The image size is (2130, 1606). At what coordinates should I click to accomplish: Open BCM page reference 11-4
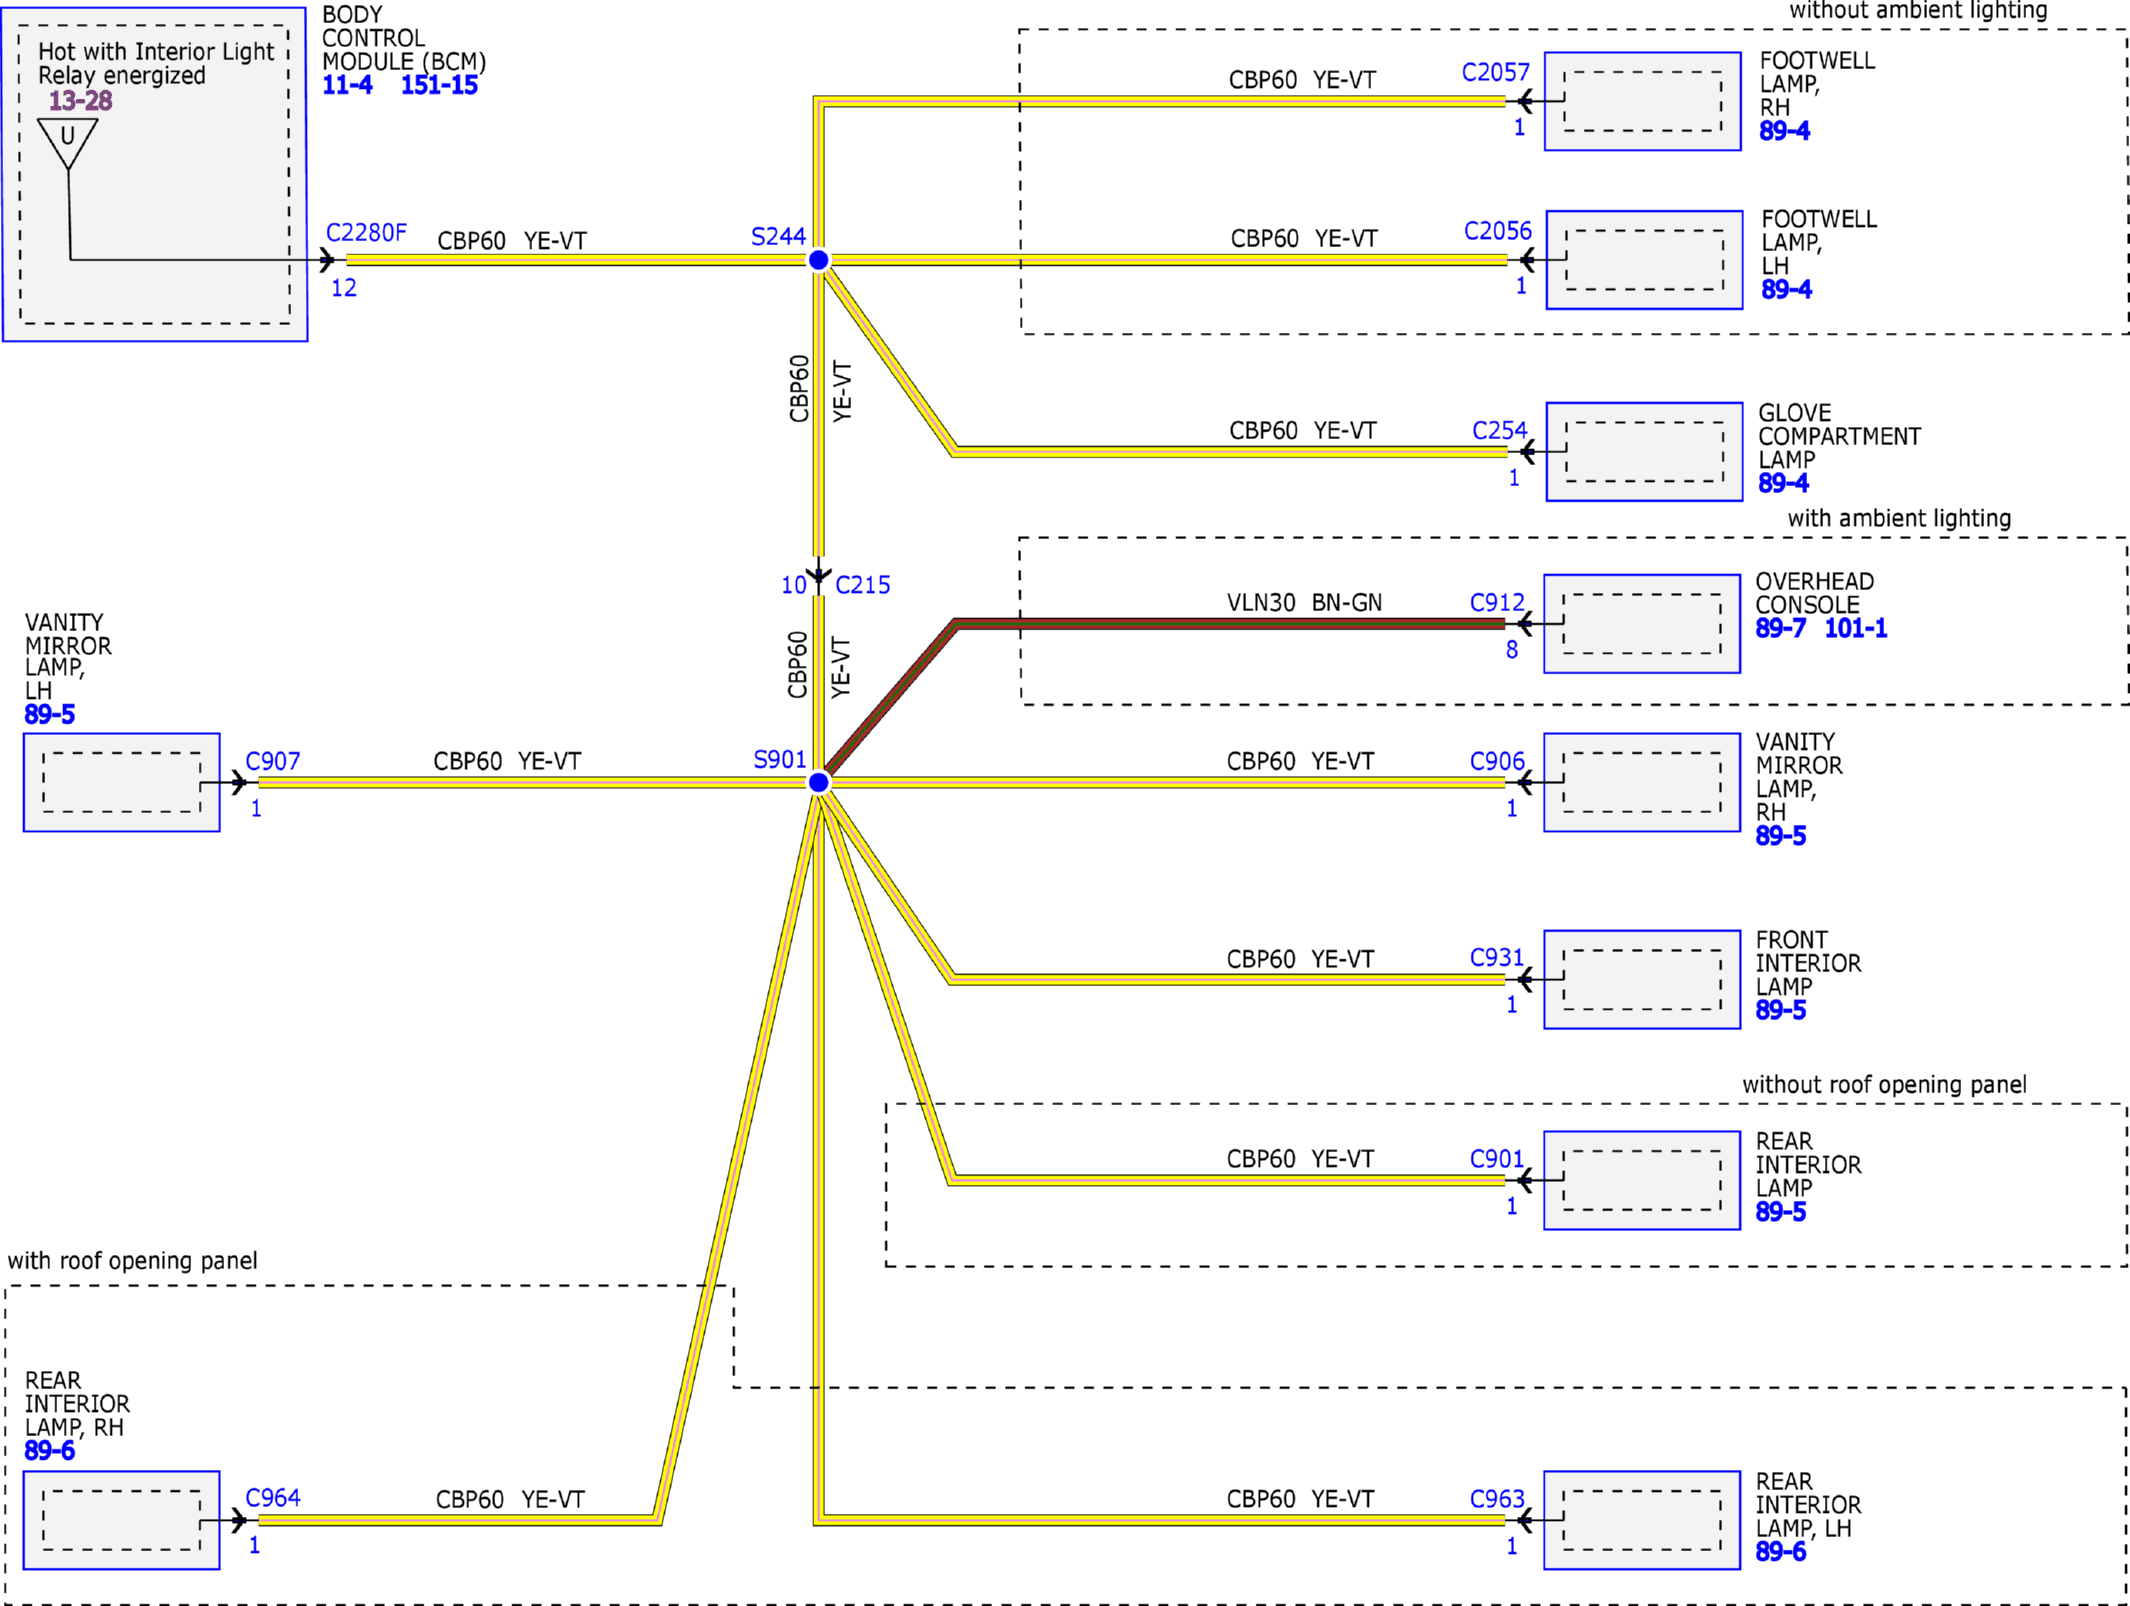tap(347, 85)
